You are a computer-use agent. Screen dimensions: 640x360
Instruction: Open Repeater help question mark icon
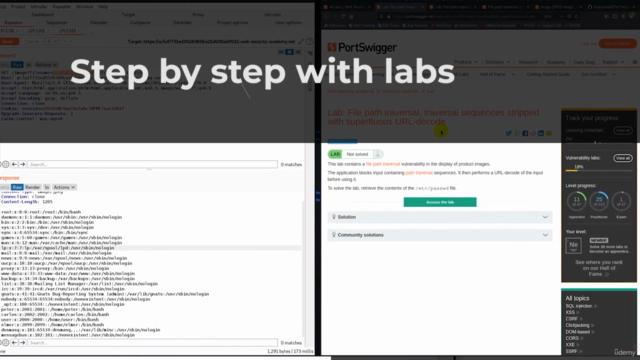(310, 41)
